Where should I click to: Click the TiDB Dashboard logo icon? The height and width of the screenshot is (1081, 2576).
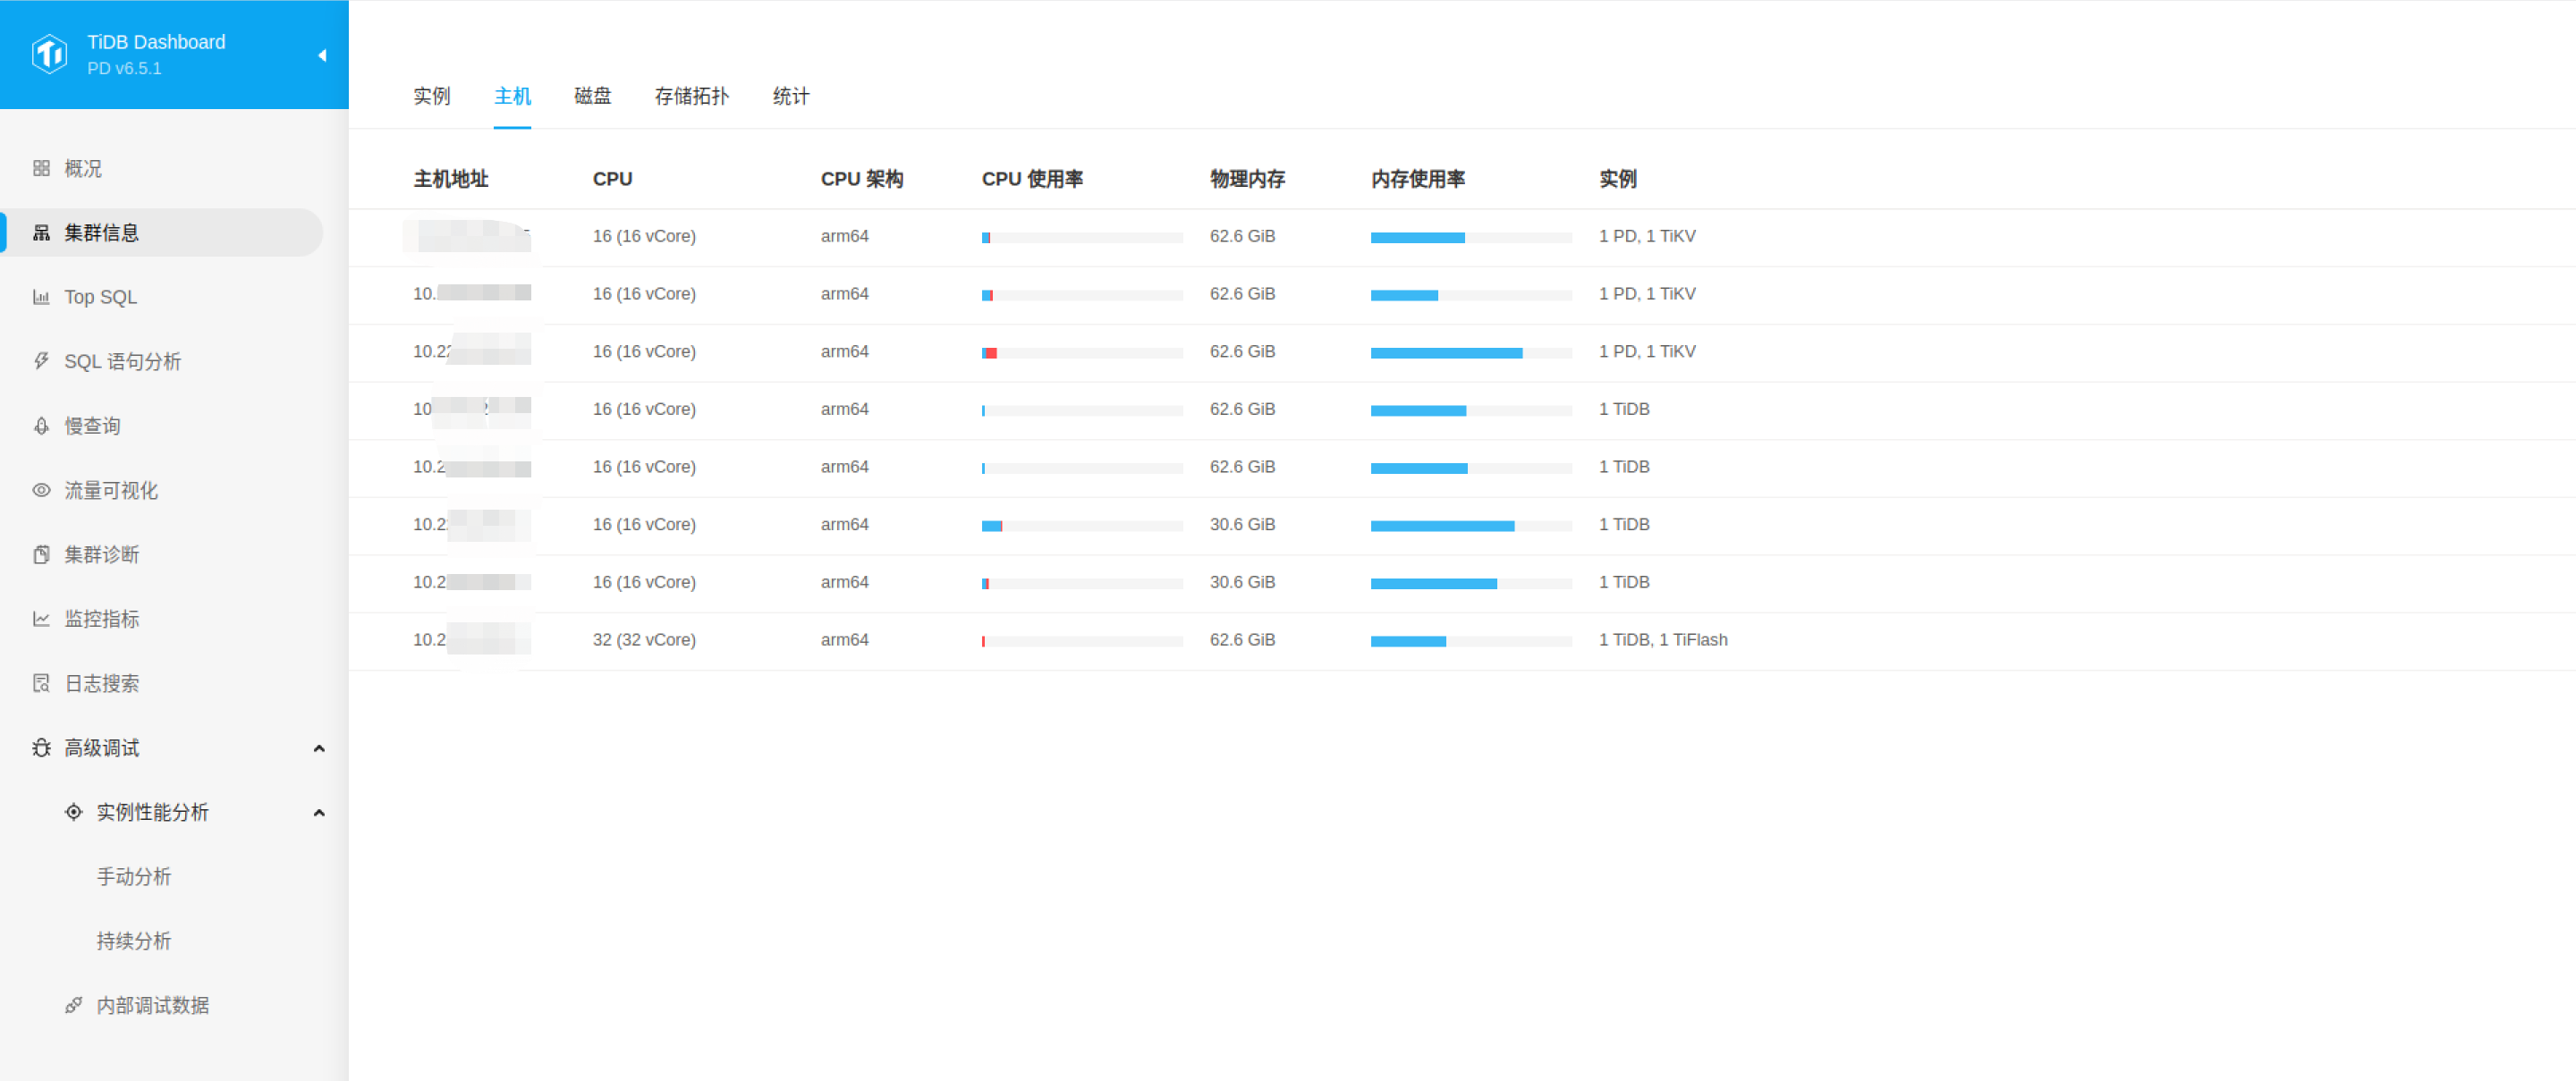[x=49, y=54]
